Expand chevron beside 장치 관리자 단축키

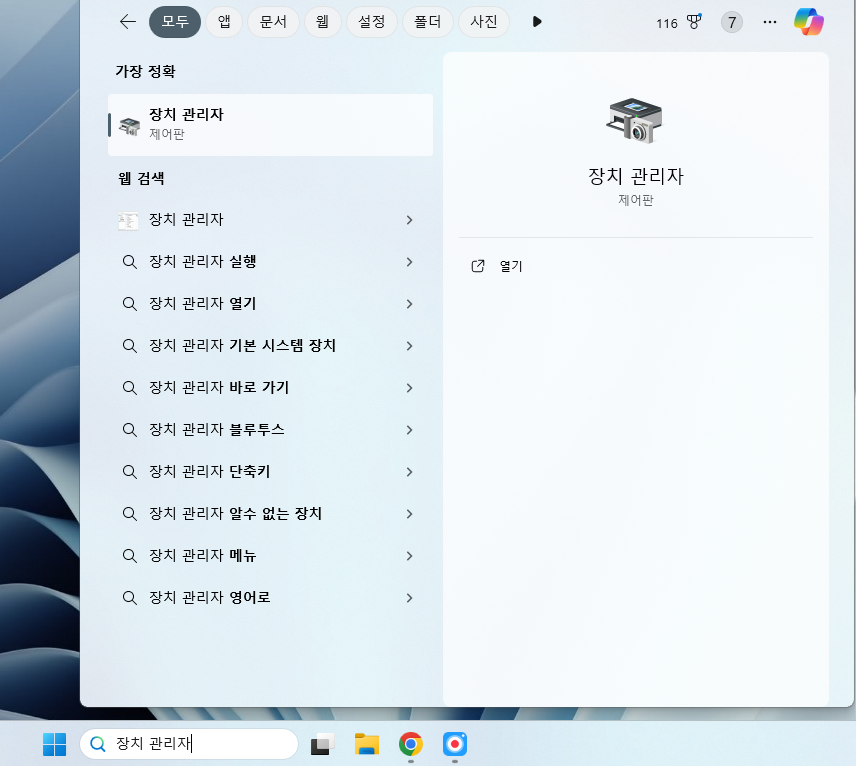point(409,472)
